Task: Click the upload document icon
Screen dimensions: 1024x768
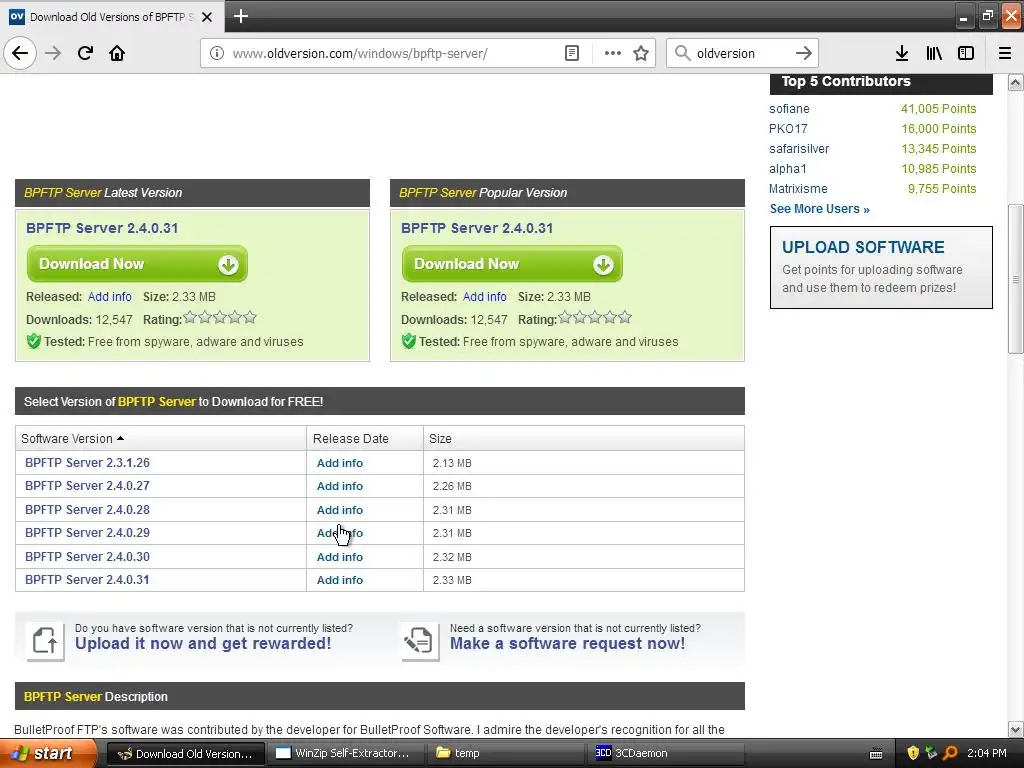Action: [44, 641]
